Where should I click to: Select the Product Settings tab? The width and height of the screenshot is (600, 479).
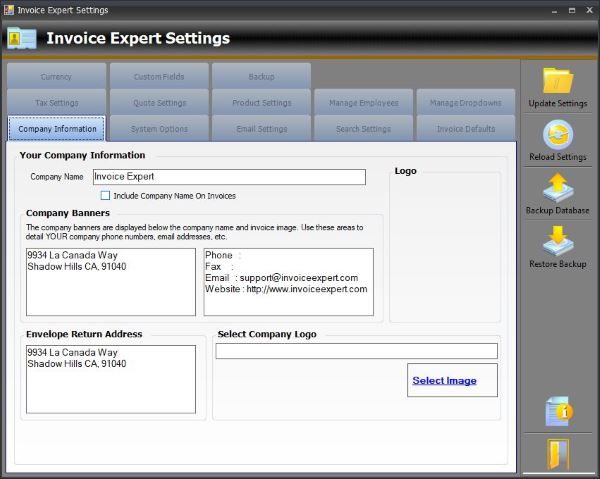coord(261,103)
